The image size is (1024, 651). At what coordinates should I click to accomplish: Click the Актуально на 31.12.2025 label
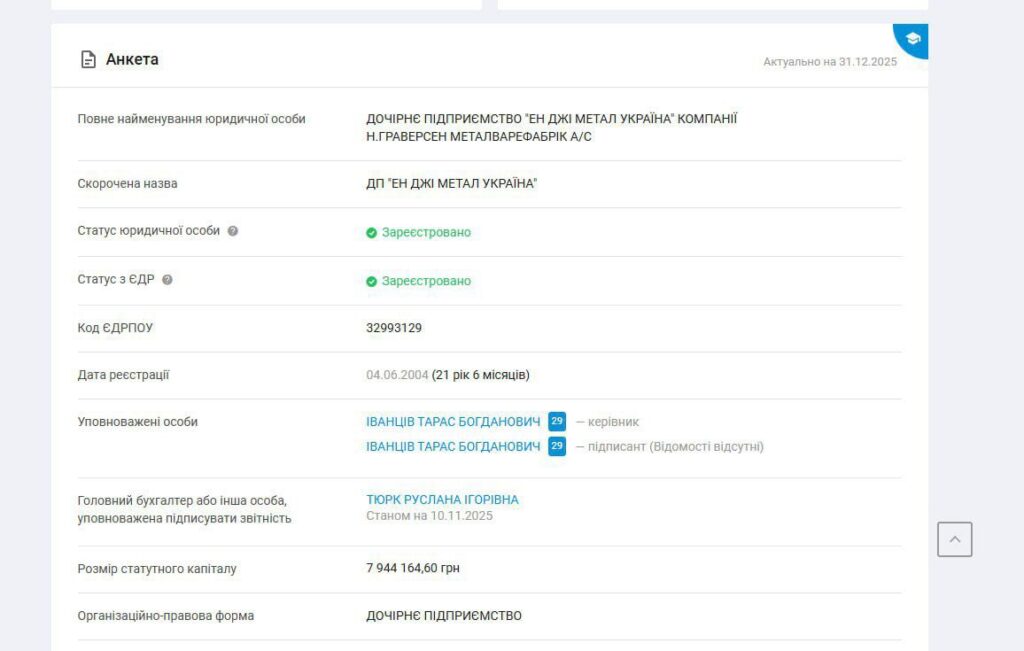830,62
